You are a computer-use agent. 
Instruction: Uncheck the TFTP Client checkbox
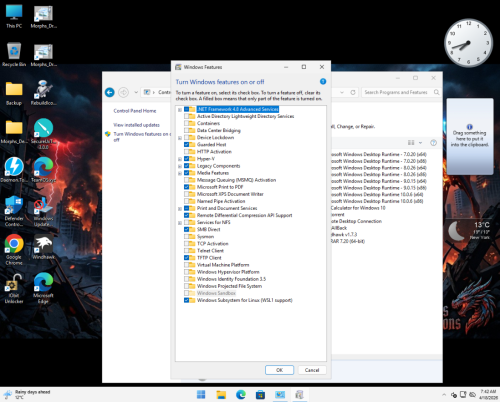[x=187, y=258]
